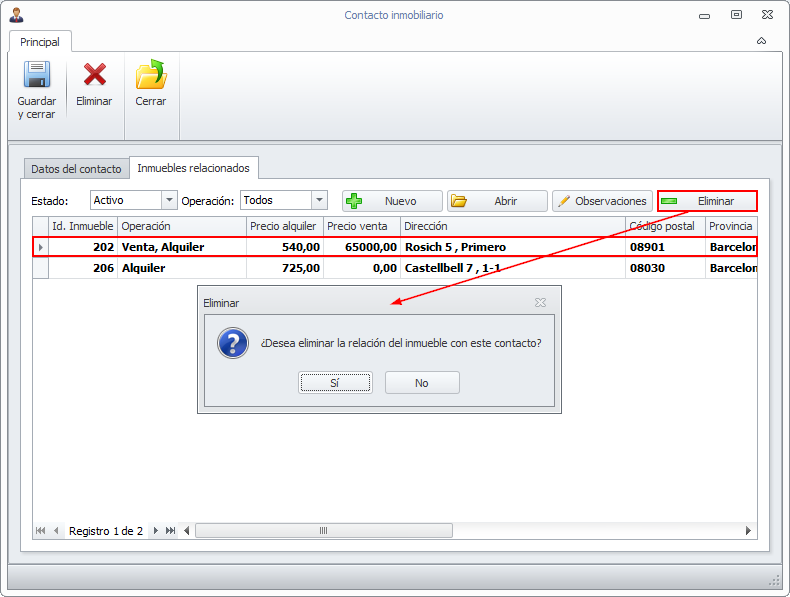The width and height of the screenshot is (790, 597).
Task: Click cell with Id 202
Action: [x=83, y=247]
